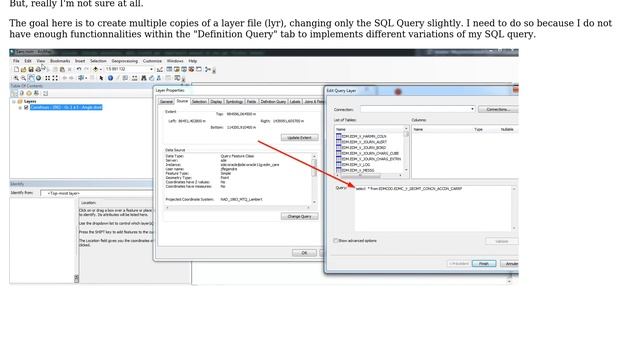The height and width of the screenshot is (360, 640).
Task: Switch to the General tab
Action: (x=166, y=102)
